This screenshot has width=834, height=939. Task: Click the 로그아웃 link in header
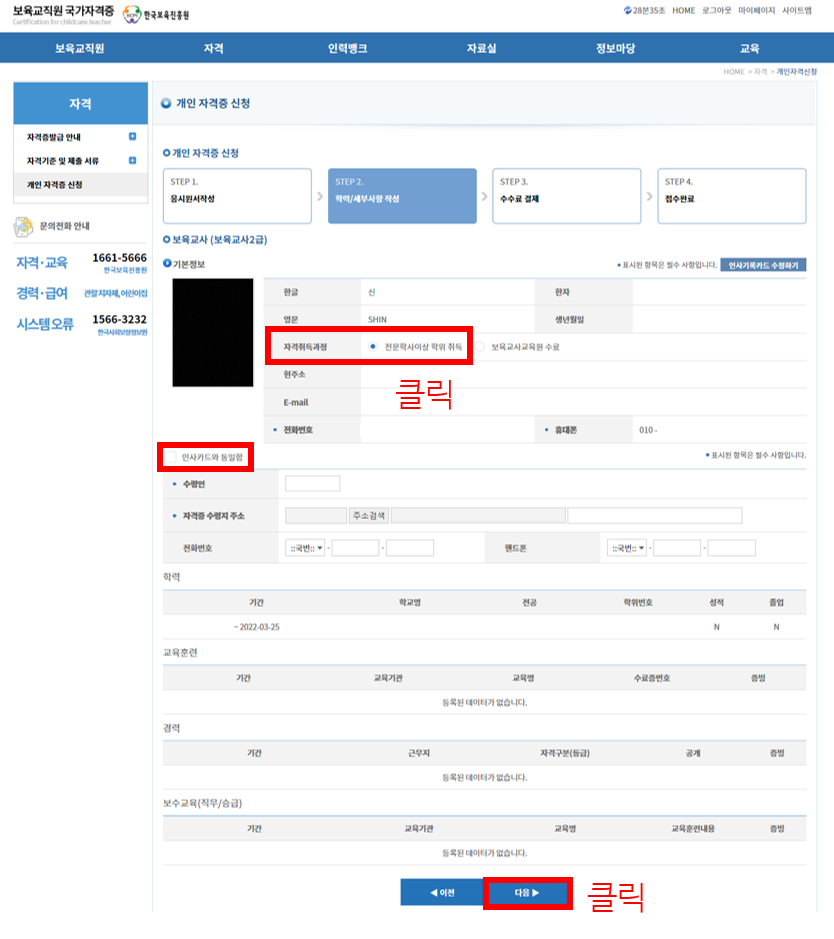click(716, 10)
